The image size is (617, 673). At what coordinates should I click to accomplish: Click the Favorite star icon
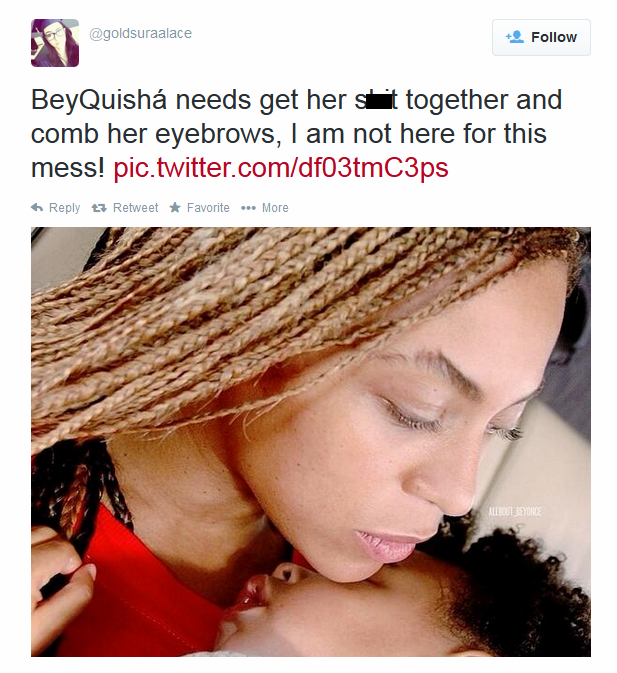175,208
